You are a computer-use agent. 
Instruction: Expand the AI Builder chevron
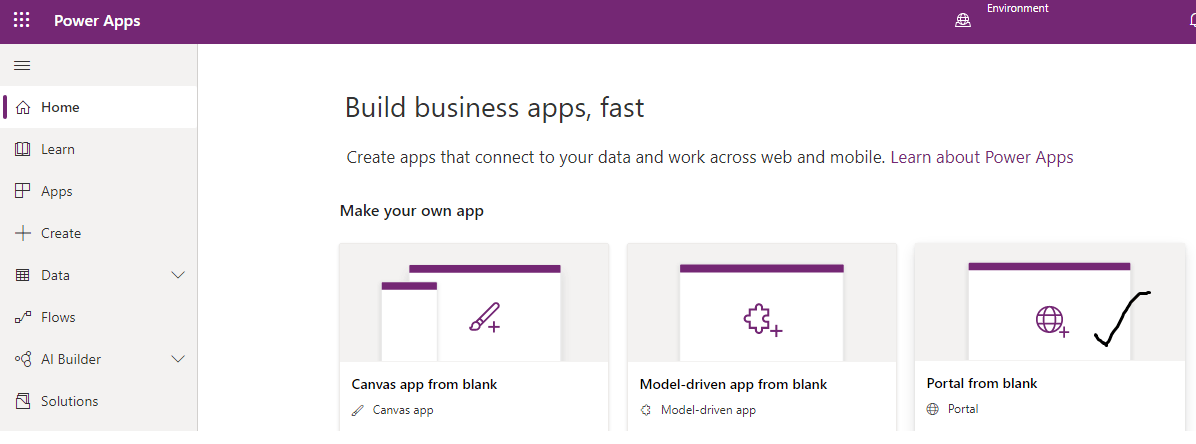[179, 360]
